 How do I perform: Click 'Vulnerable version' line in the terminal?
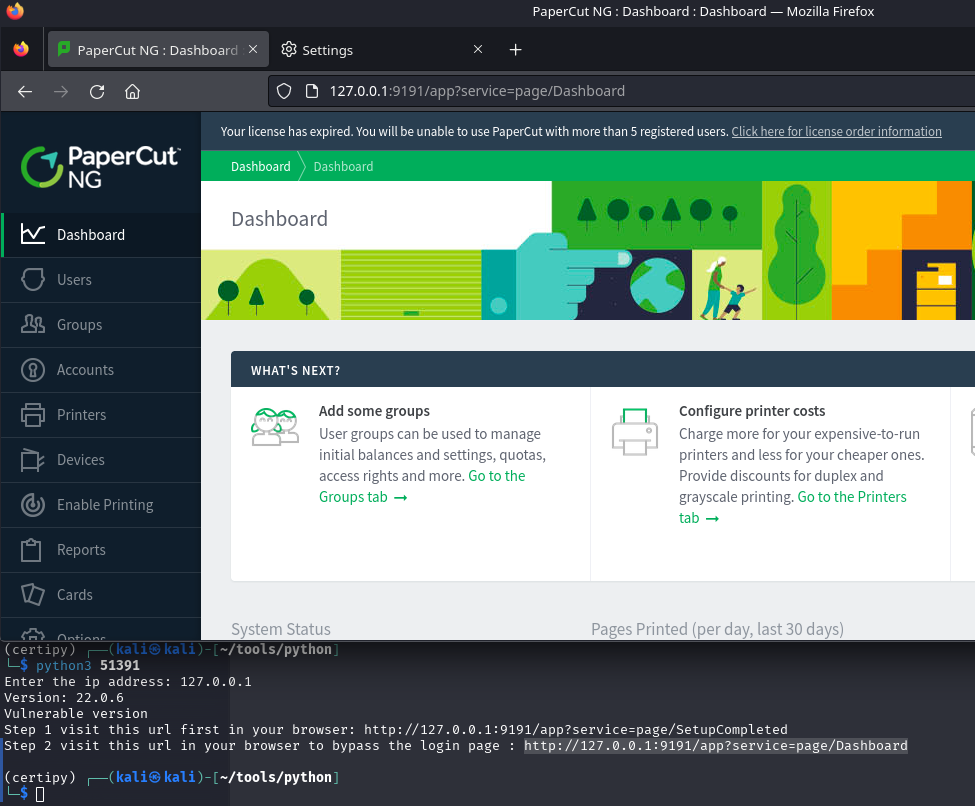[76, 713]
